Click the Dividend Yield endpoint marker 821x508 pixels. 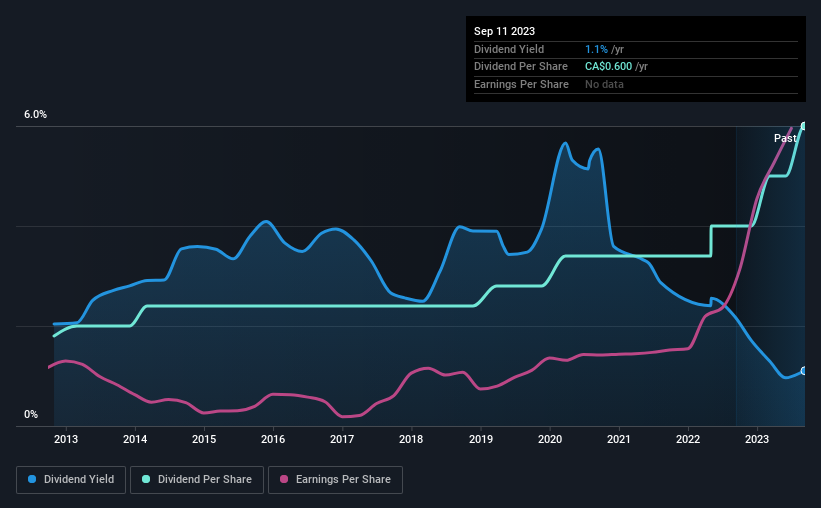(804, 371)
